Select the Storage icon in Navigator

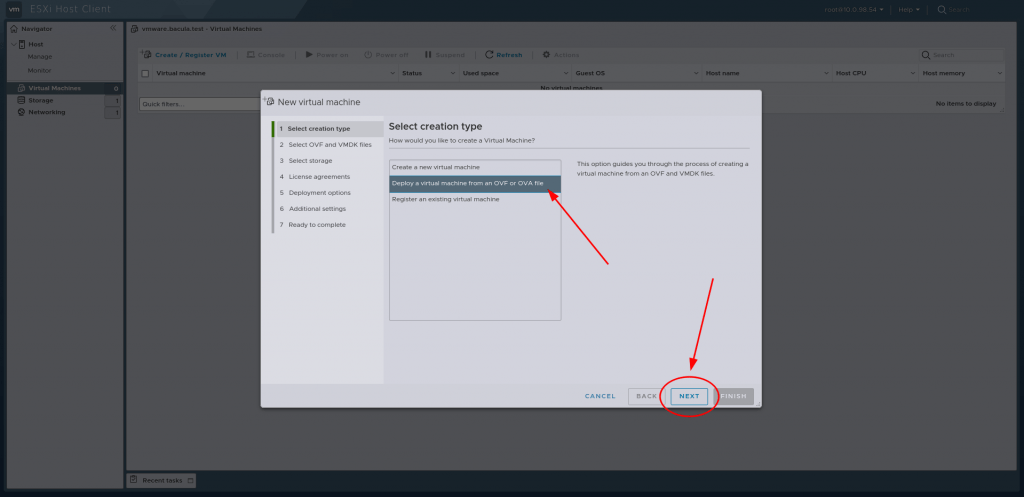[x=21, y=100]
